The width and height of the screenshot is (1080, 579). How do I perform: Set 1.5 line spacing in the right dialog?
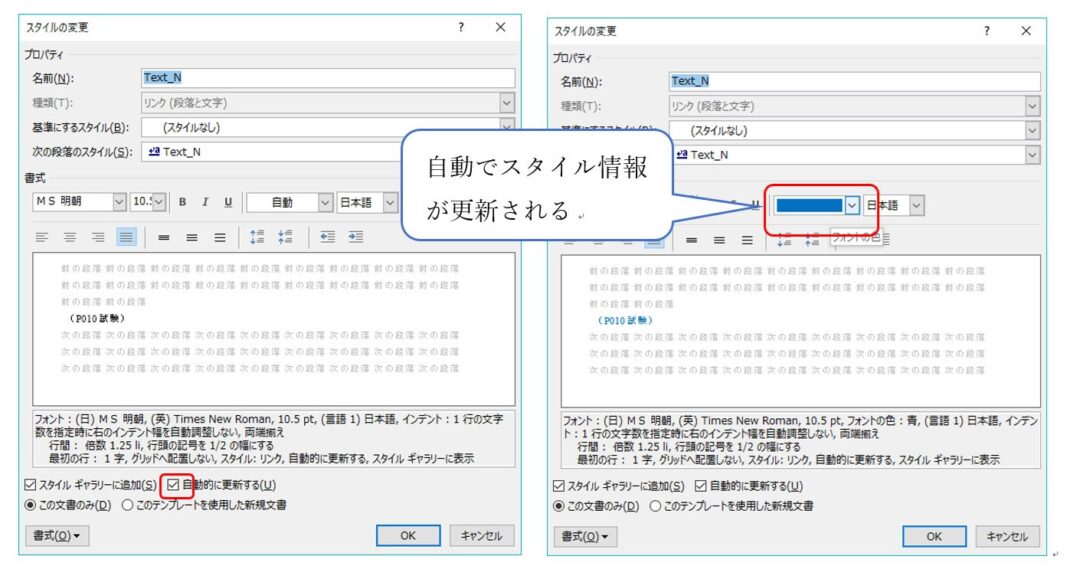tap(720, 240)
